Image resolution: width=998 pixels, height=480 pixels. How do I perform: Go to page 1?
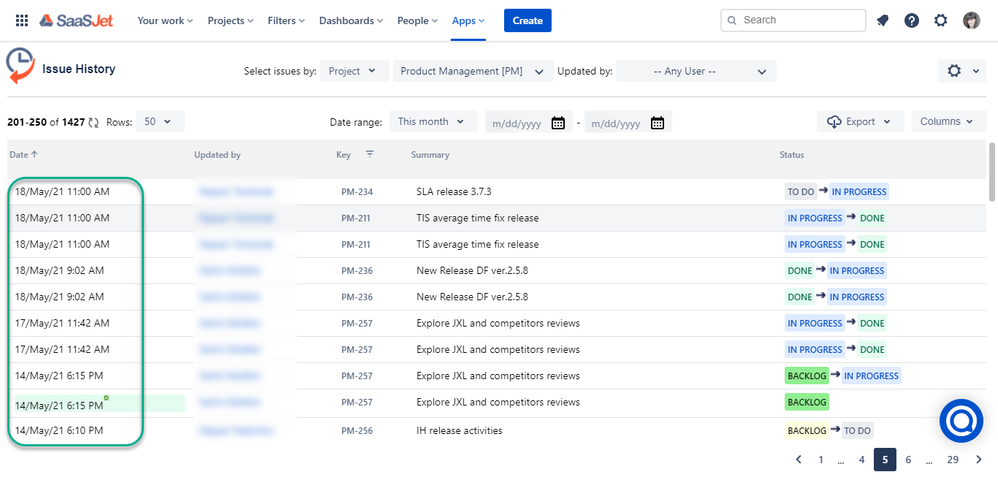pyautogui.click(x=821, y=460)
